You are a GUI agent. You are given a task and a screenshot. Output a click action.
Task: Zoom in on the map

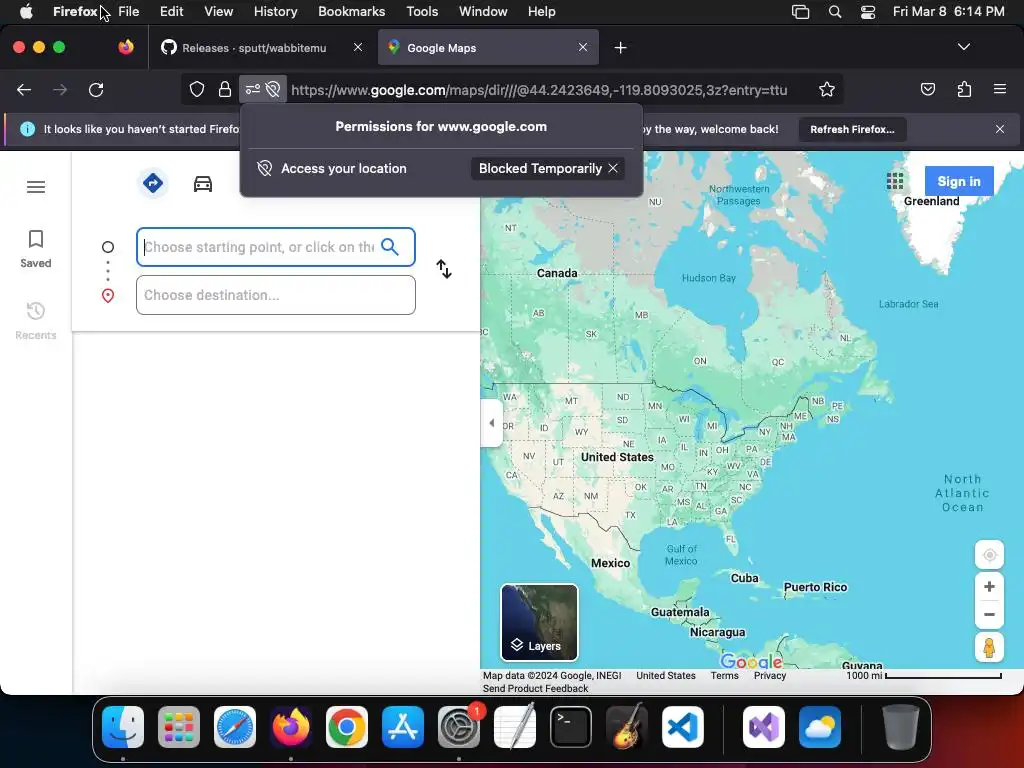989,586
